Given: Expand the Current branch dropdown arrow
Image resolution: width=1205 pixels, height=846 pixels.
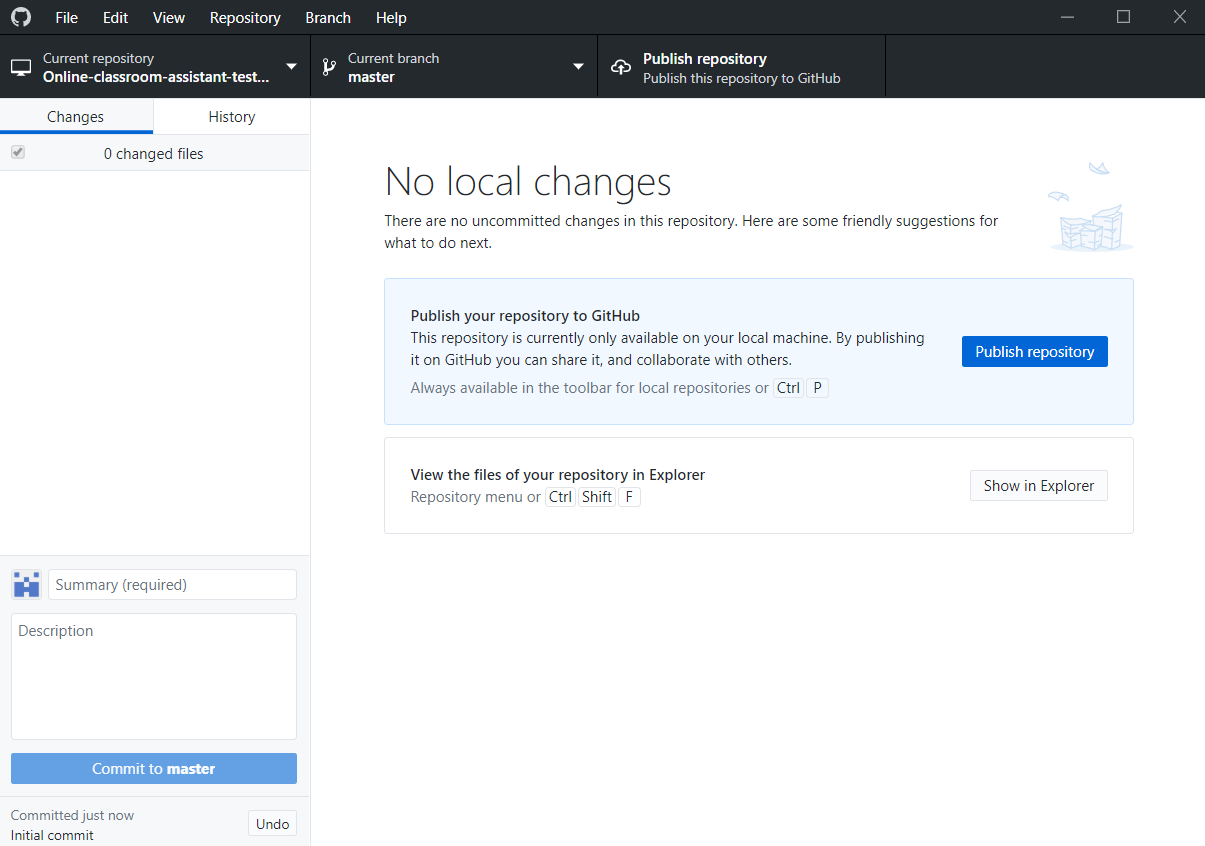Looking at the screenshot, I should point(578,67).
